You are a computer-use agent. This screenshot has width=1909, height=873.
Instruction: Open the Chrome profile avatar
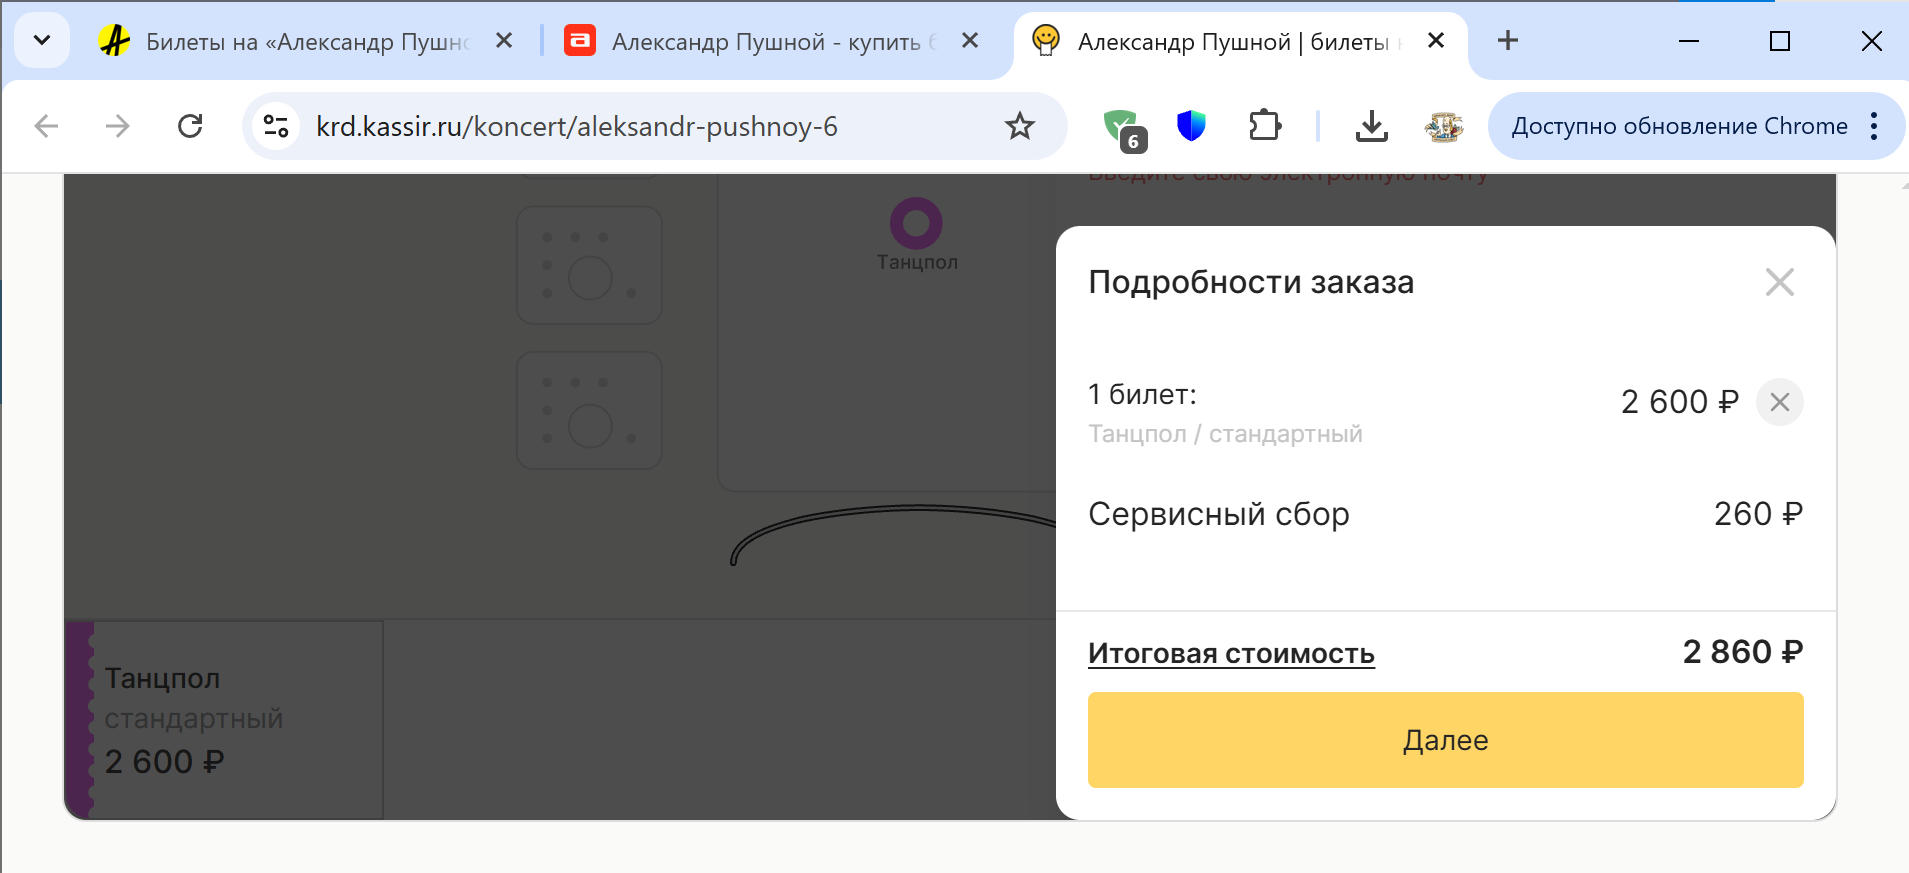coord(1443,126)
